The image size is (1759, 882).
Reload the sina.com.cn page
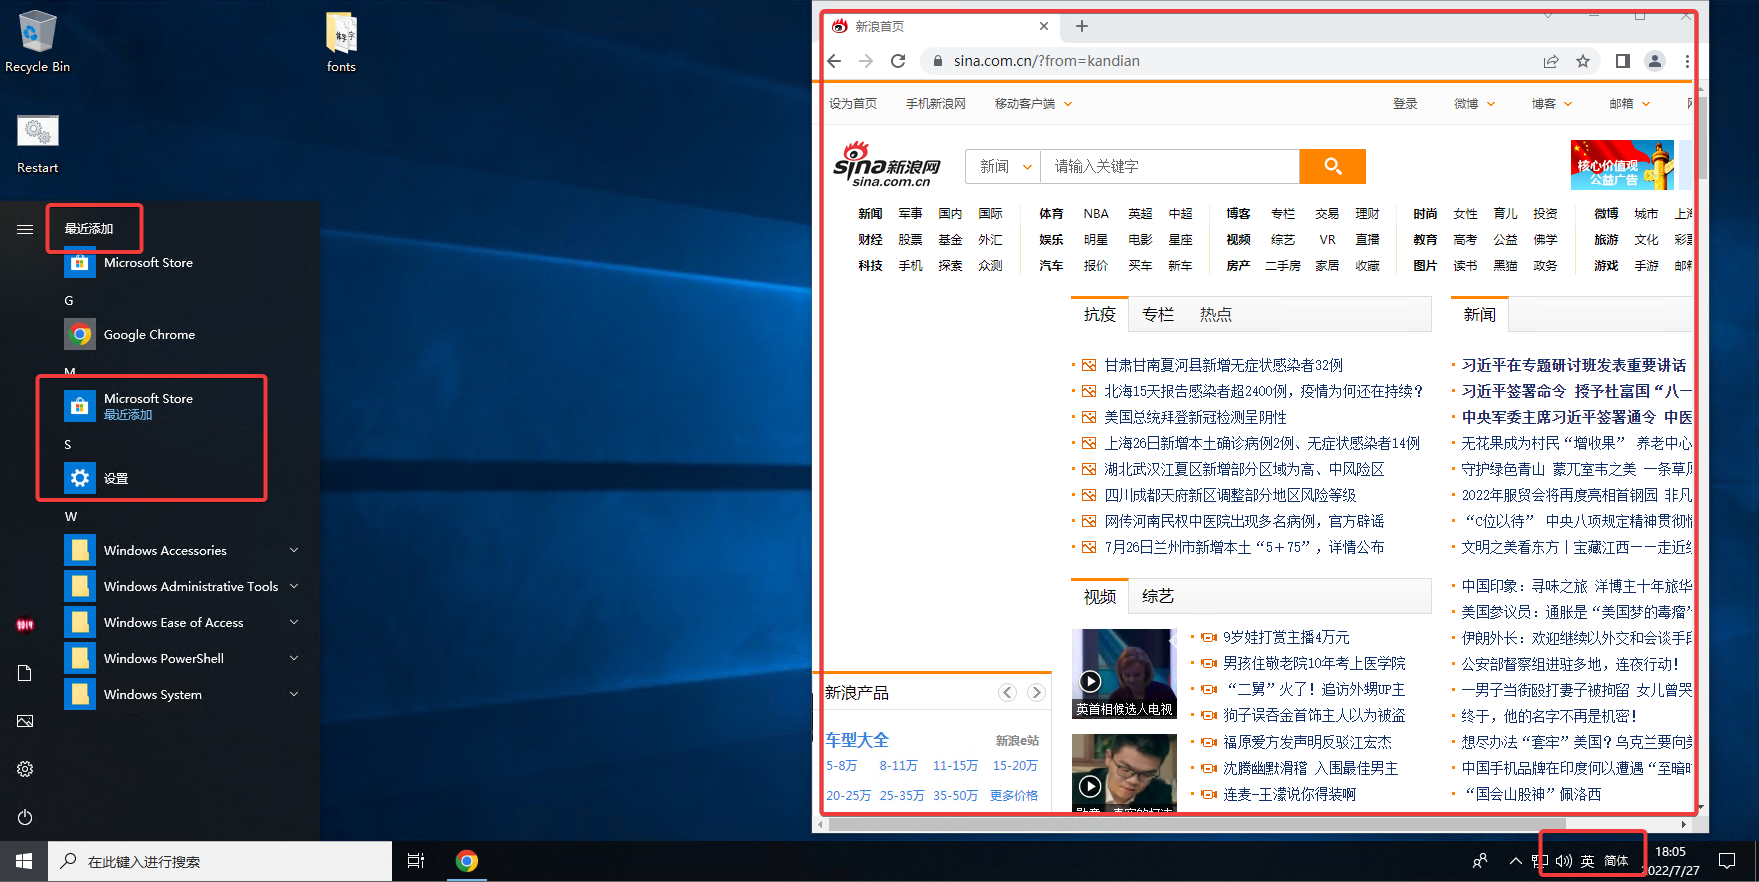tap(898, 61)
